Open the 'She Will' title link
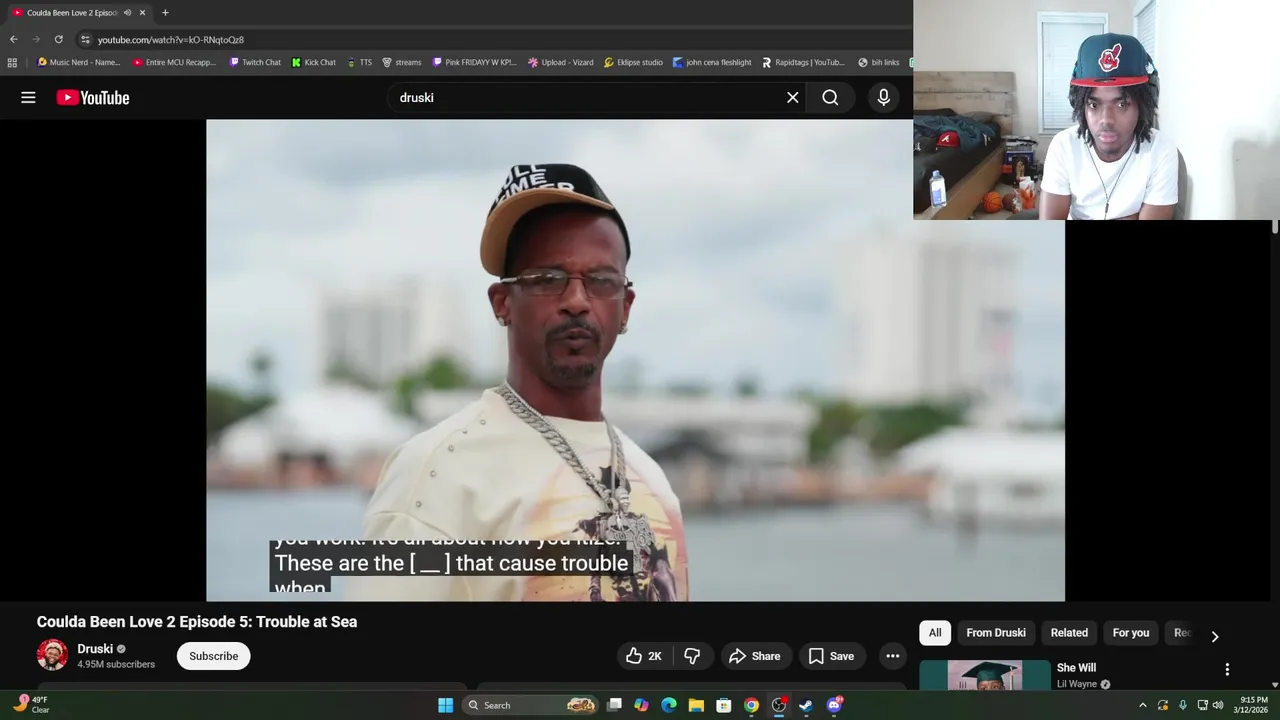 (1076, 668)
